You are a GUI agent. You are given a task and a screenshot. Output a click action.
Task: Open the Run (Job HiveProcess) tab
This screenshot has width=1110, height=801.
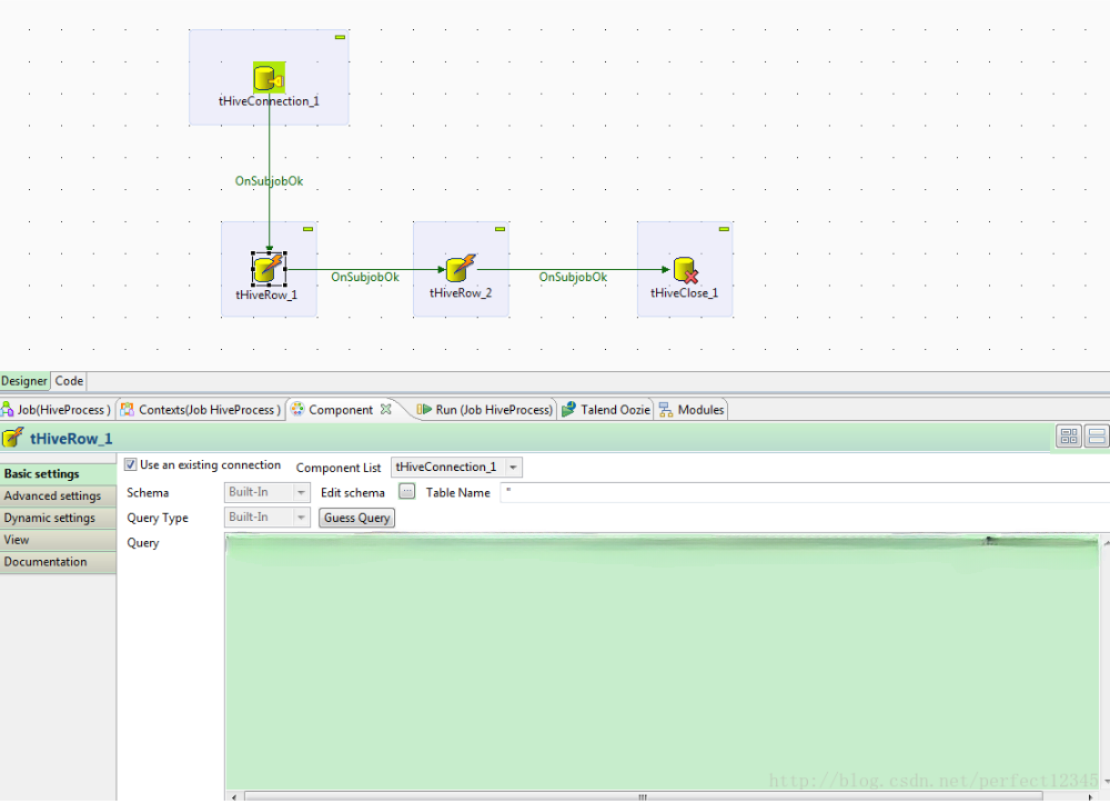[485, 409]
